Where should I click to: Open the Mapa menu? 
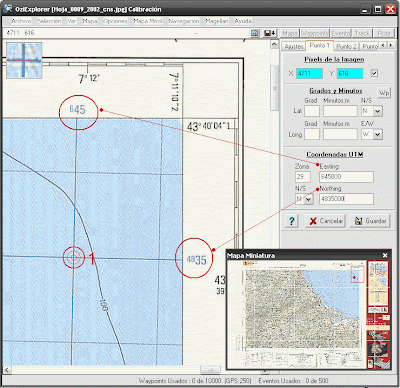tap(90, 21)
